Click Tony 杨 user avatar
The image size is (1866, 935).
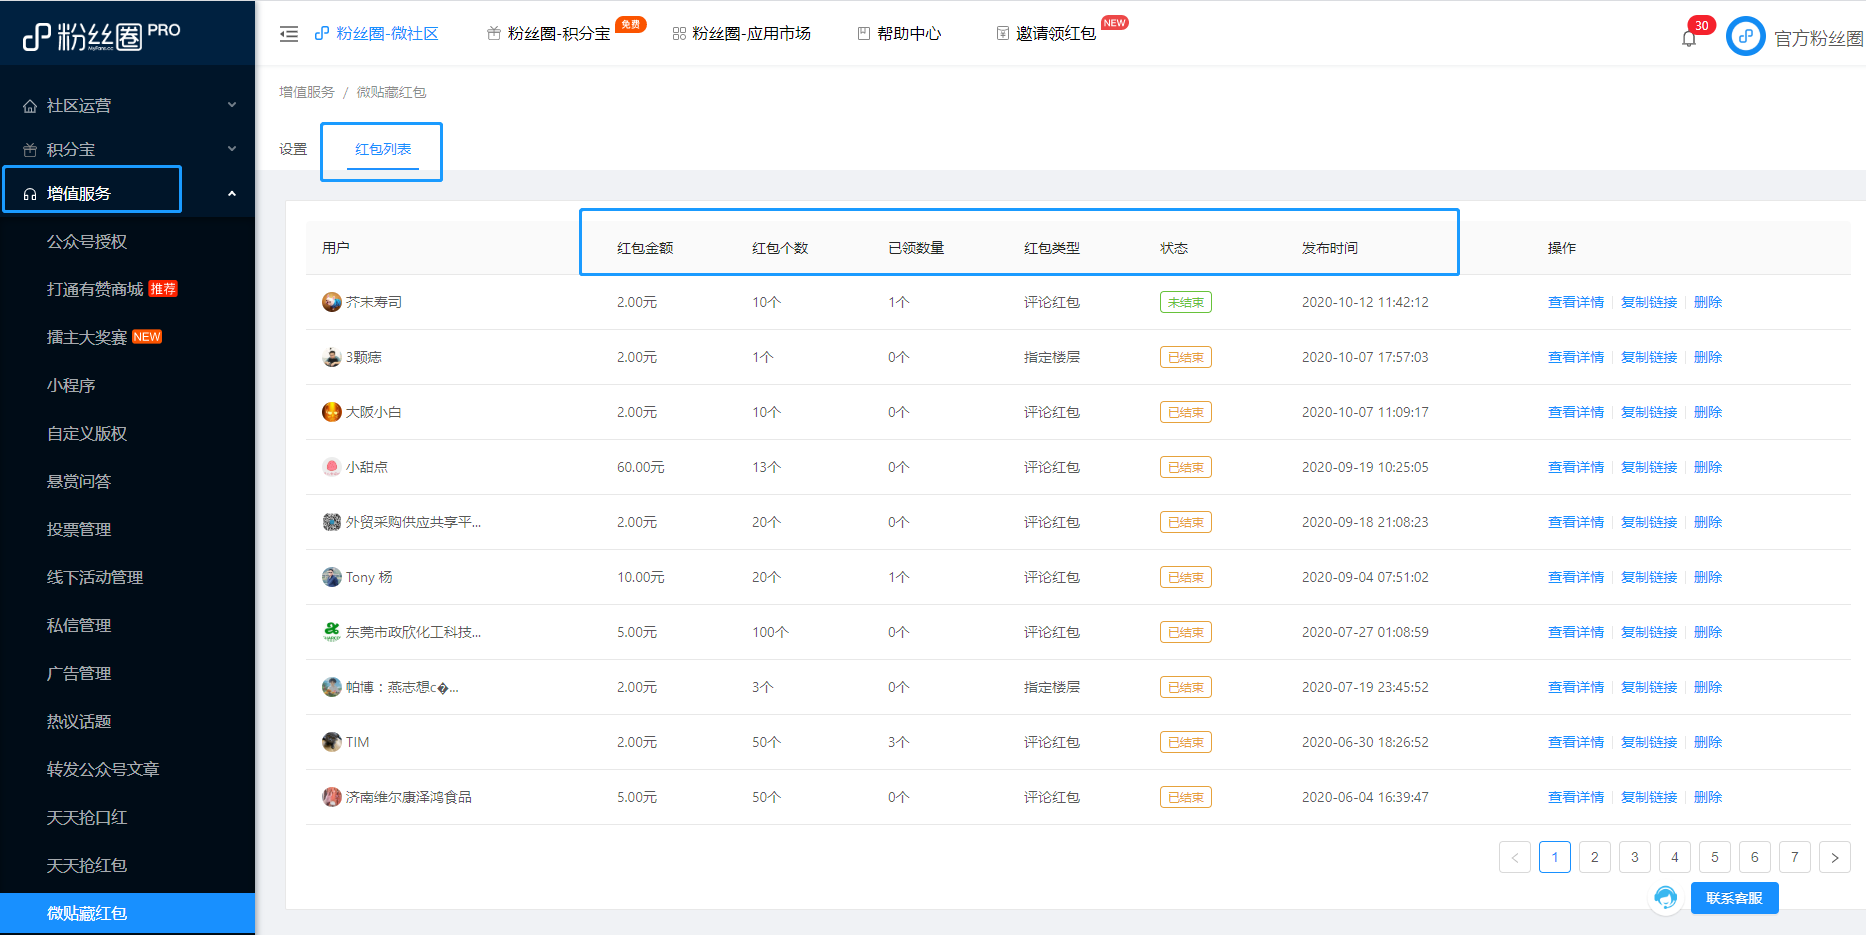[x=332, y=577]
